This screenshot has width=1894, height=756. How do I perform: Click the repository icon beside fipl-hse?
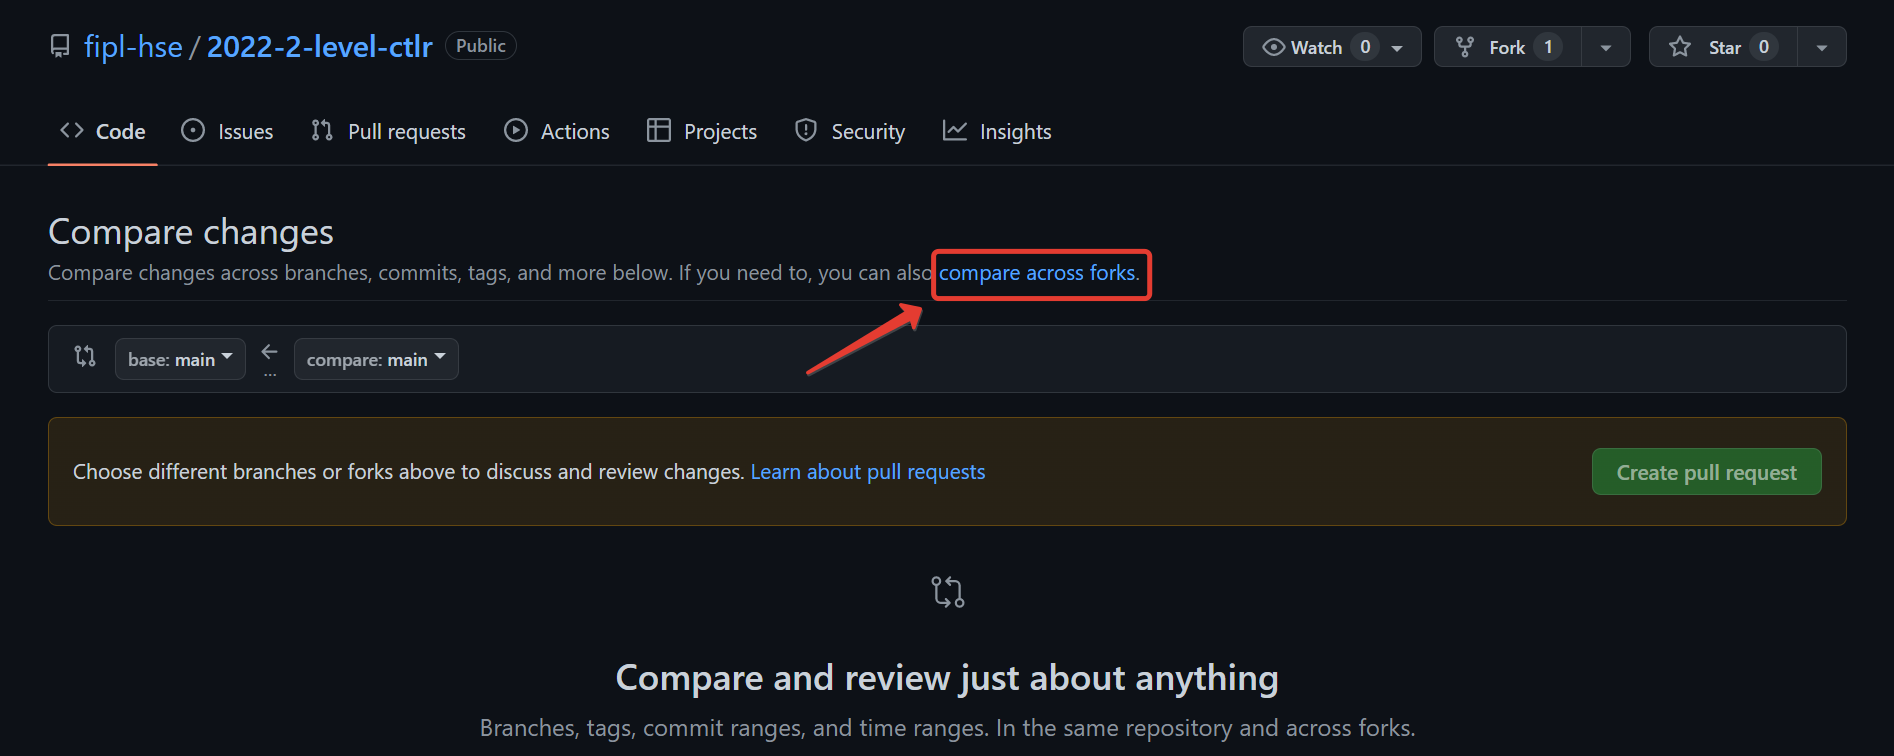[x=60, y=46]
